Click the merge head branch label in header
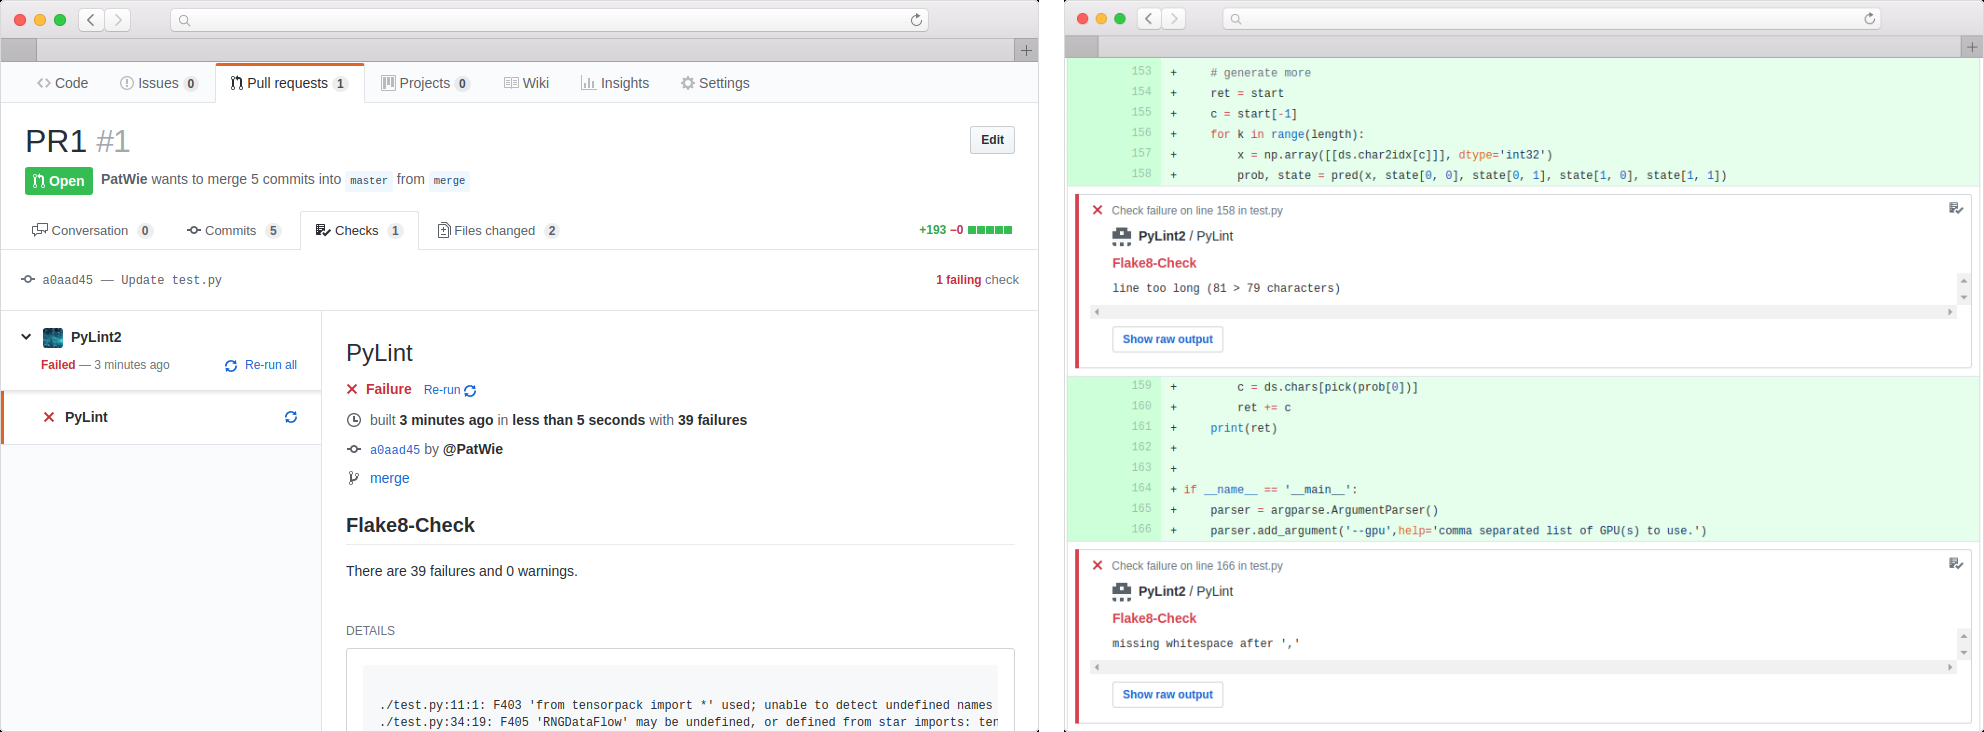 pyautogui.click(x=449, y=180)
